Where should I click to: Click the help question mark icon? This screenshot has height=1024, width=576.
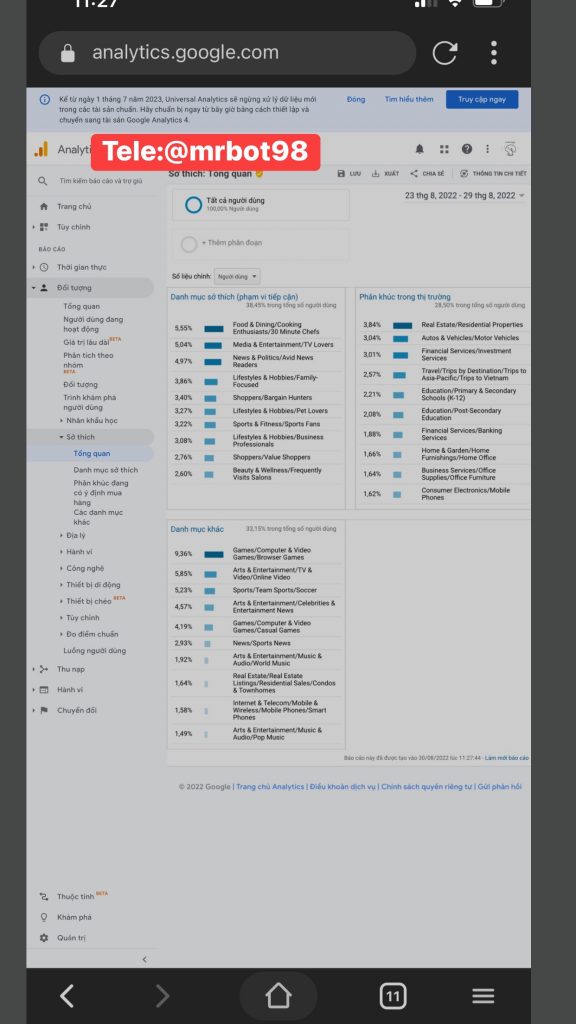(467, 150)
